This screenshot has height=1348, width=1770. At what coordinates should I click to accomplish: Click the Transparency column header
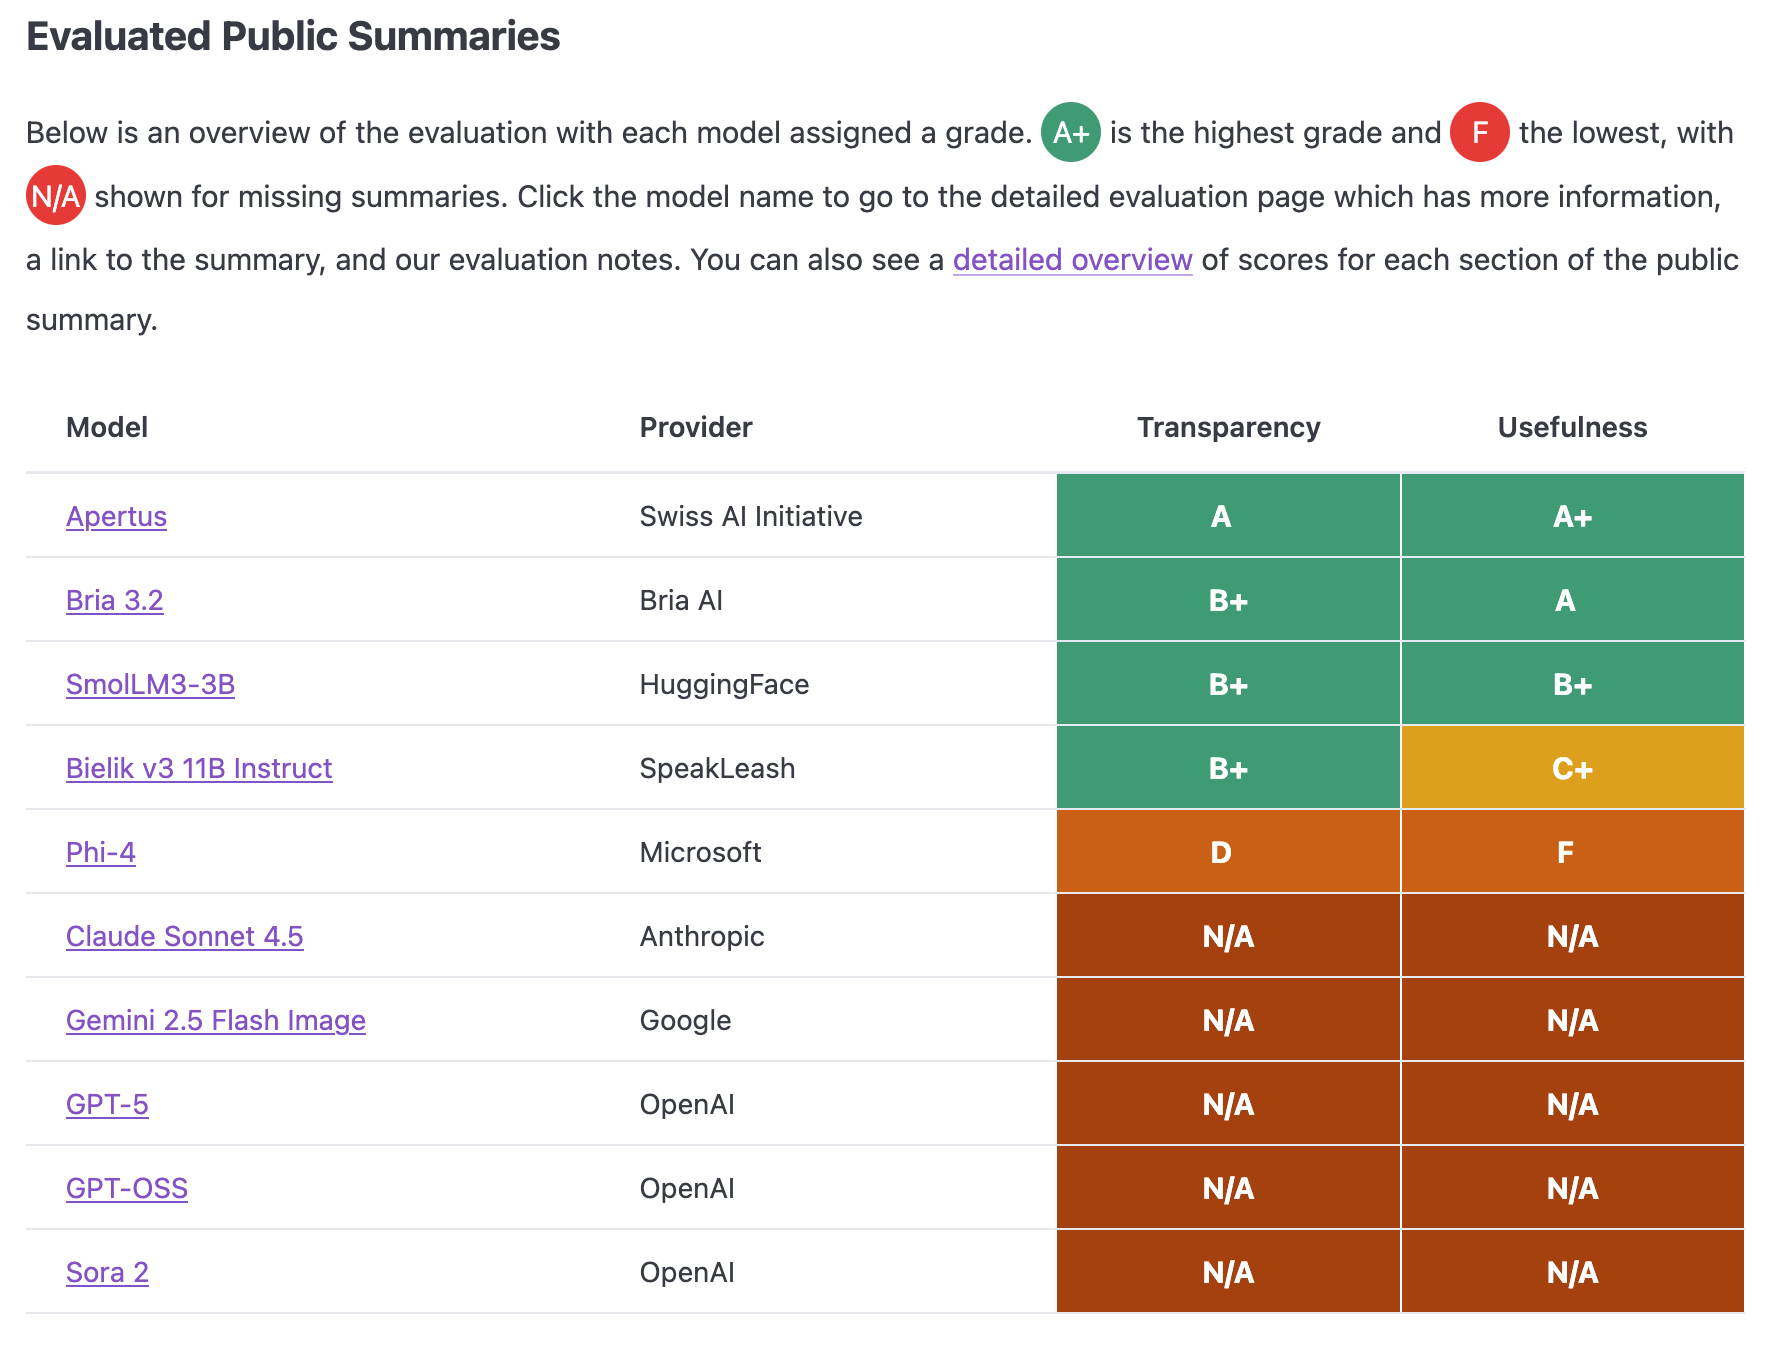pyautogui.click(x=1228, y=427)
